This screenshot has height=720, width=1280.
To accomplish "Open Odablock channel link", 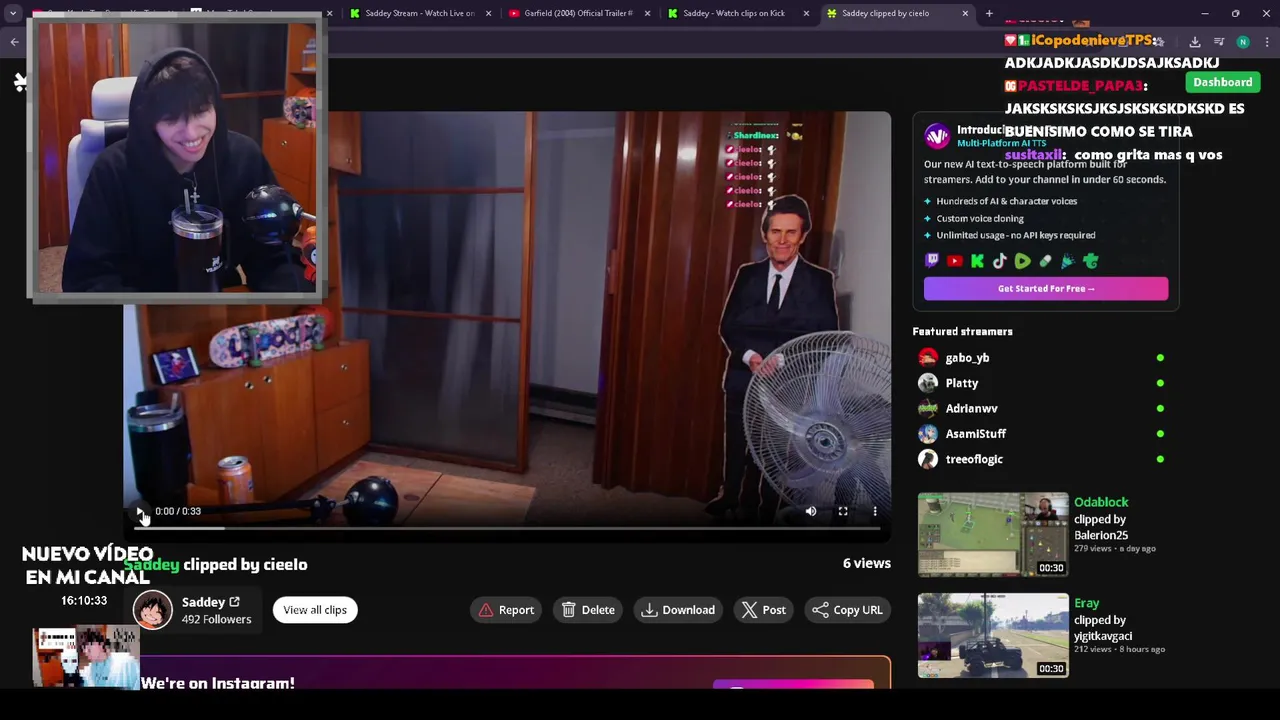I will click(x=1101, y=502).
